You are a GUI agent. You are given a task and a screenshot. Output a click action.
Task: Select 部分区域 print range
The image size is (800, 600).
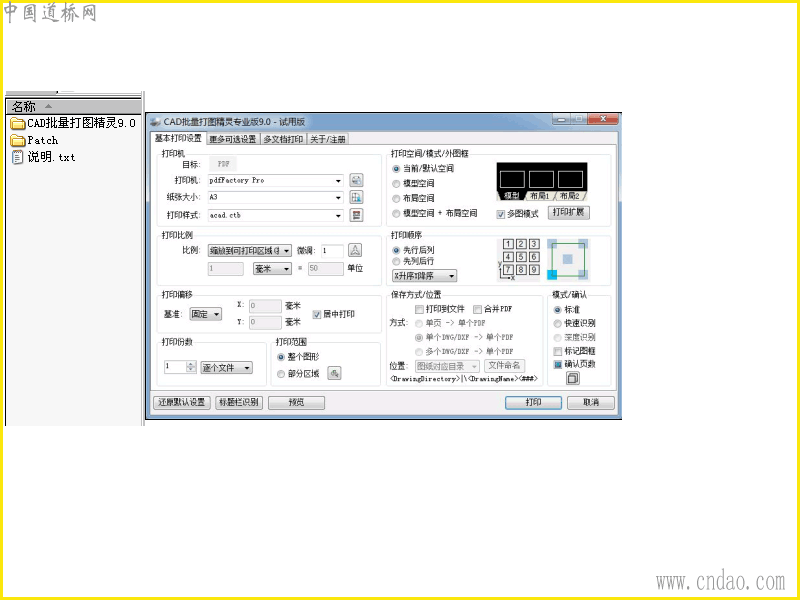(x=281, y=374)
